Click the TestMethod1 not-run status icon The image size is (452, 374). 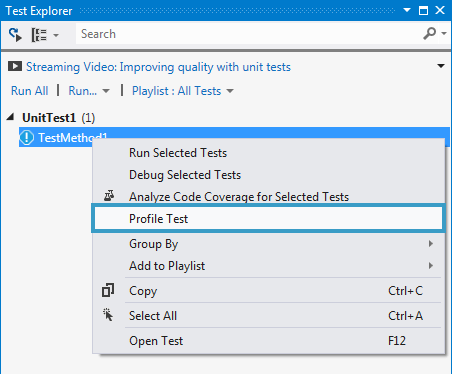coord(27,137)
